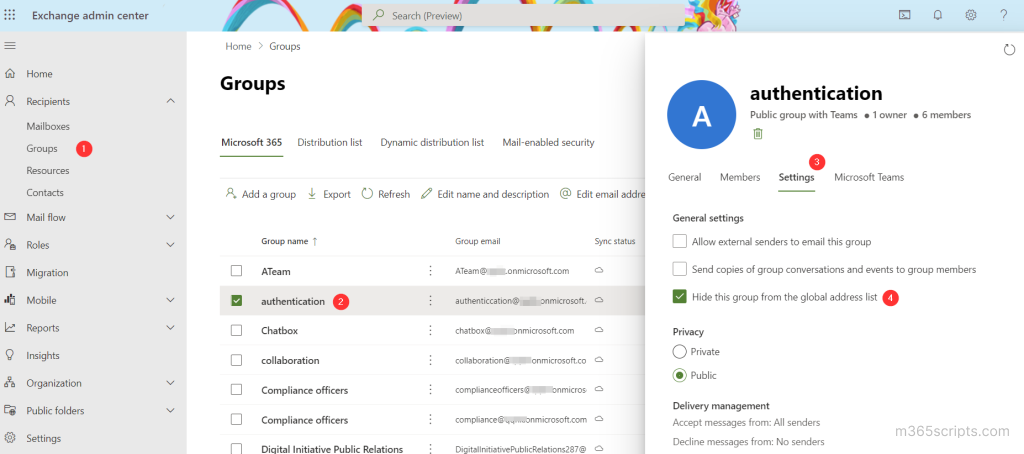Open the help question mark

[x=1004, y=15]
